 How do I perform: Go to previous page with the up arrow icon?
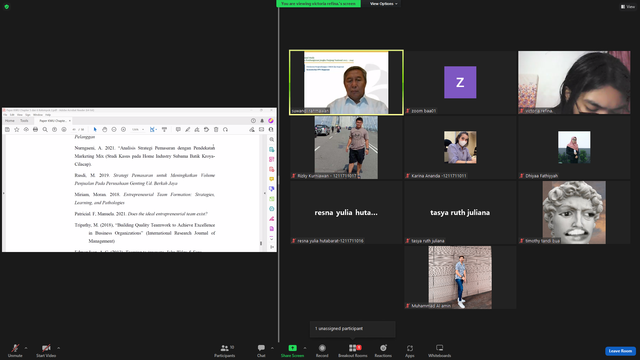click(54, 129)
